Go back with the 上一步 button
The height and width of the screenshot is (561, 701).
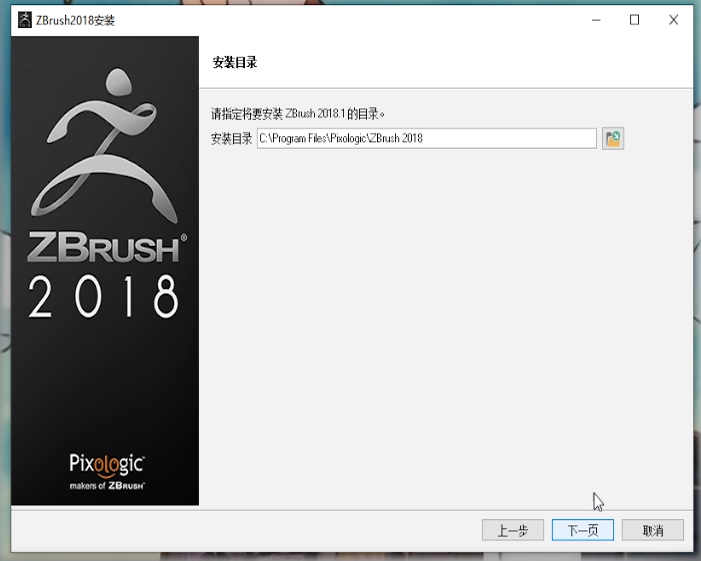(513, 530)
